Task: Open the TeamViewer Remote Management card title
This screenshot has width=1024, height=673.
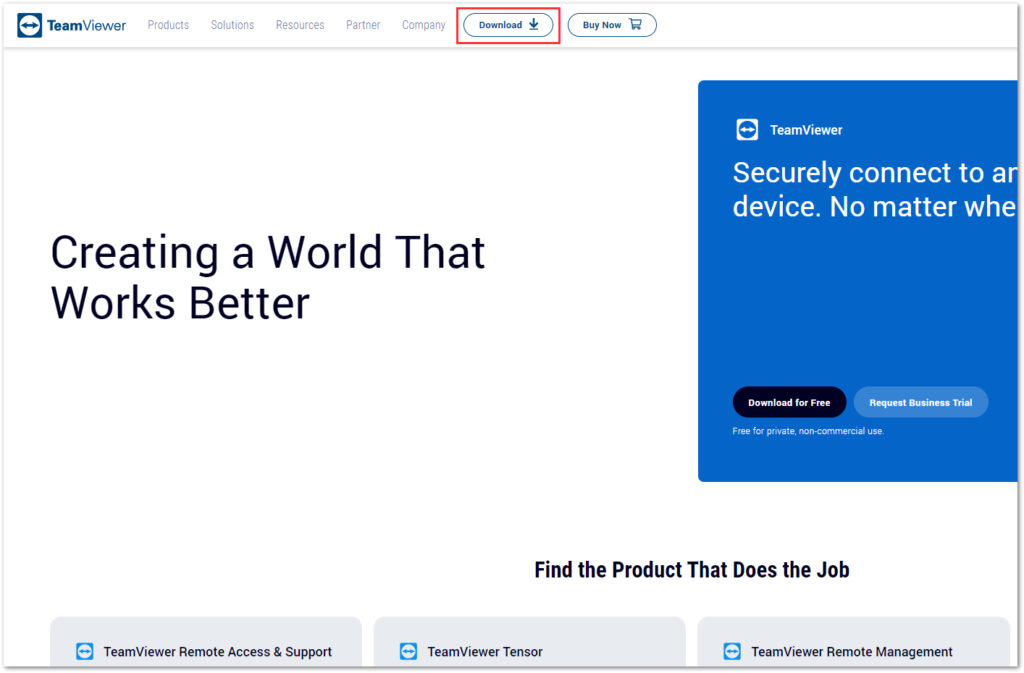Action: (852, 651)
